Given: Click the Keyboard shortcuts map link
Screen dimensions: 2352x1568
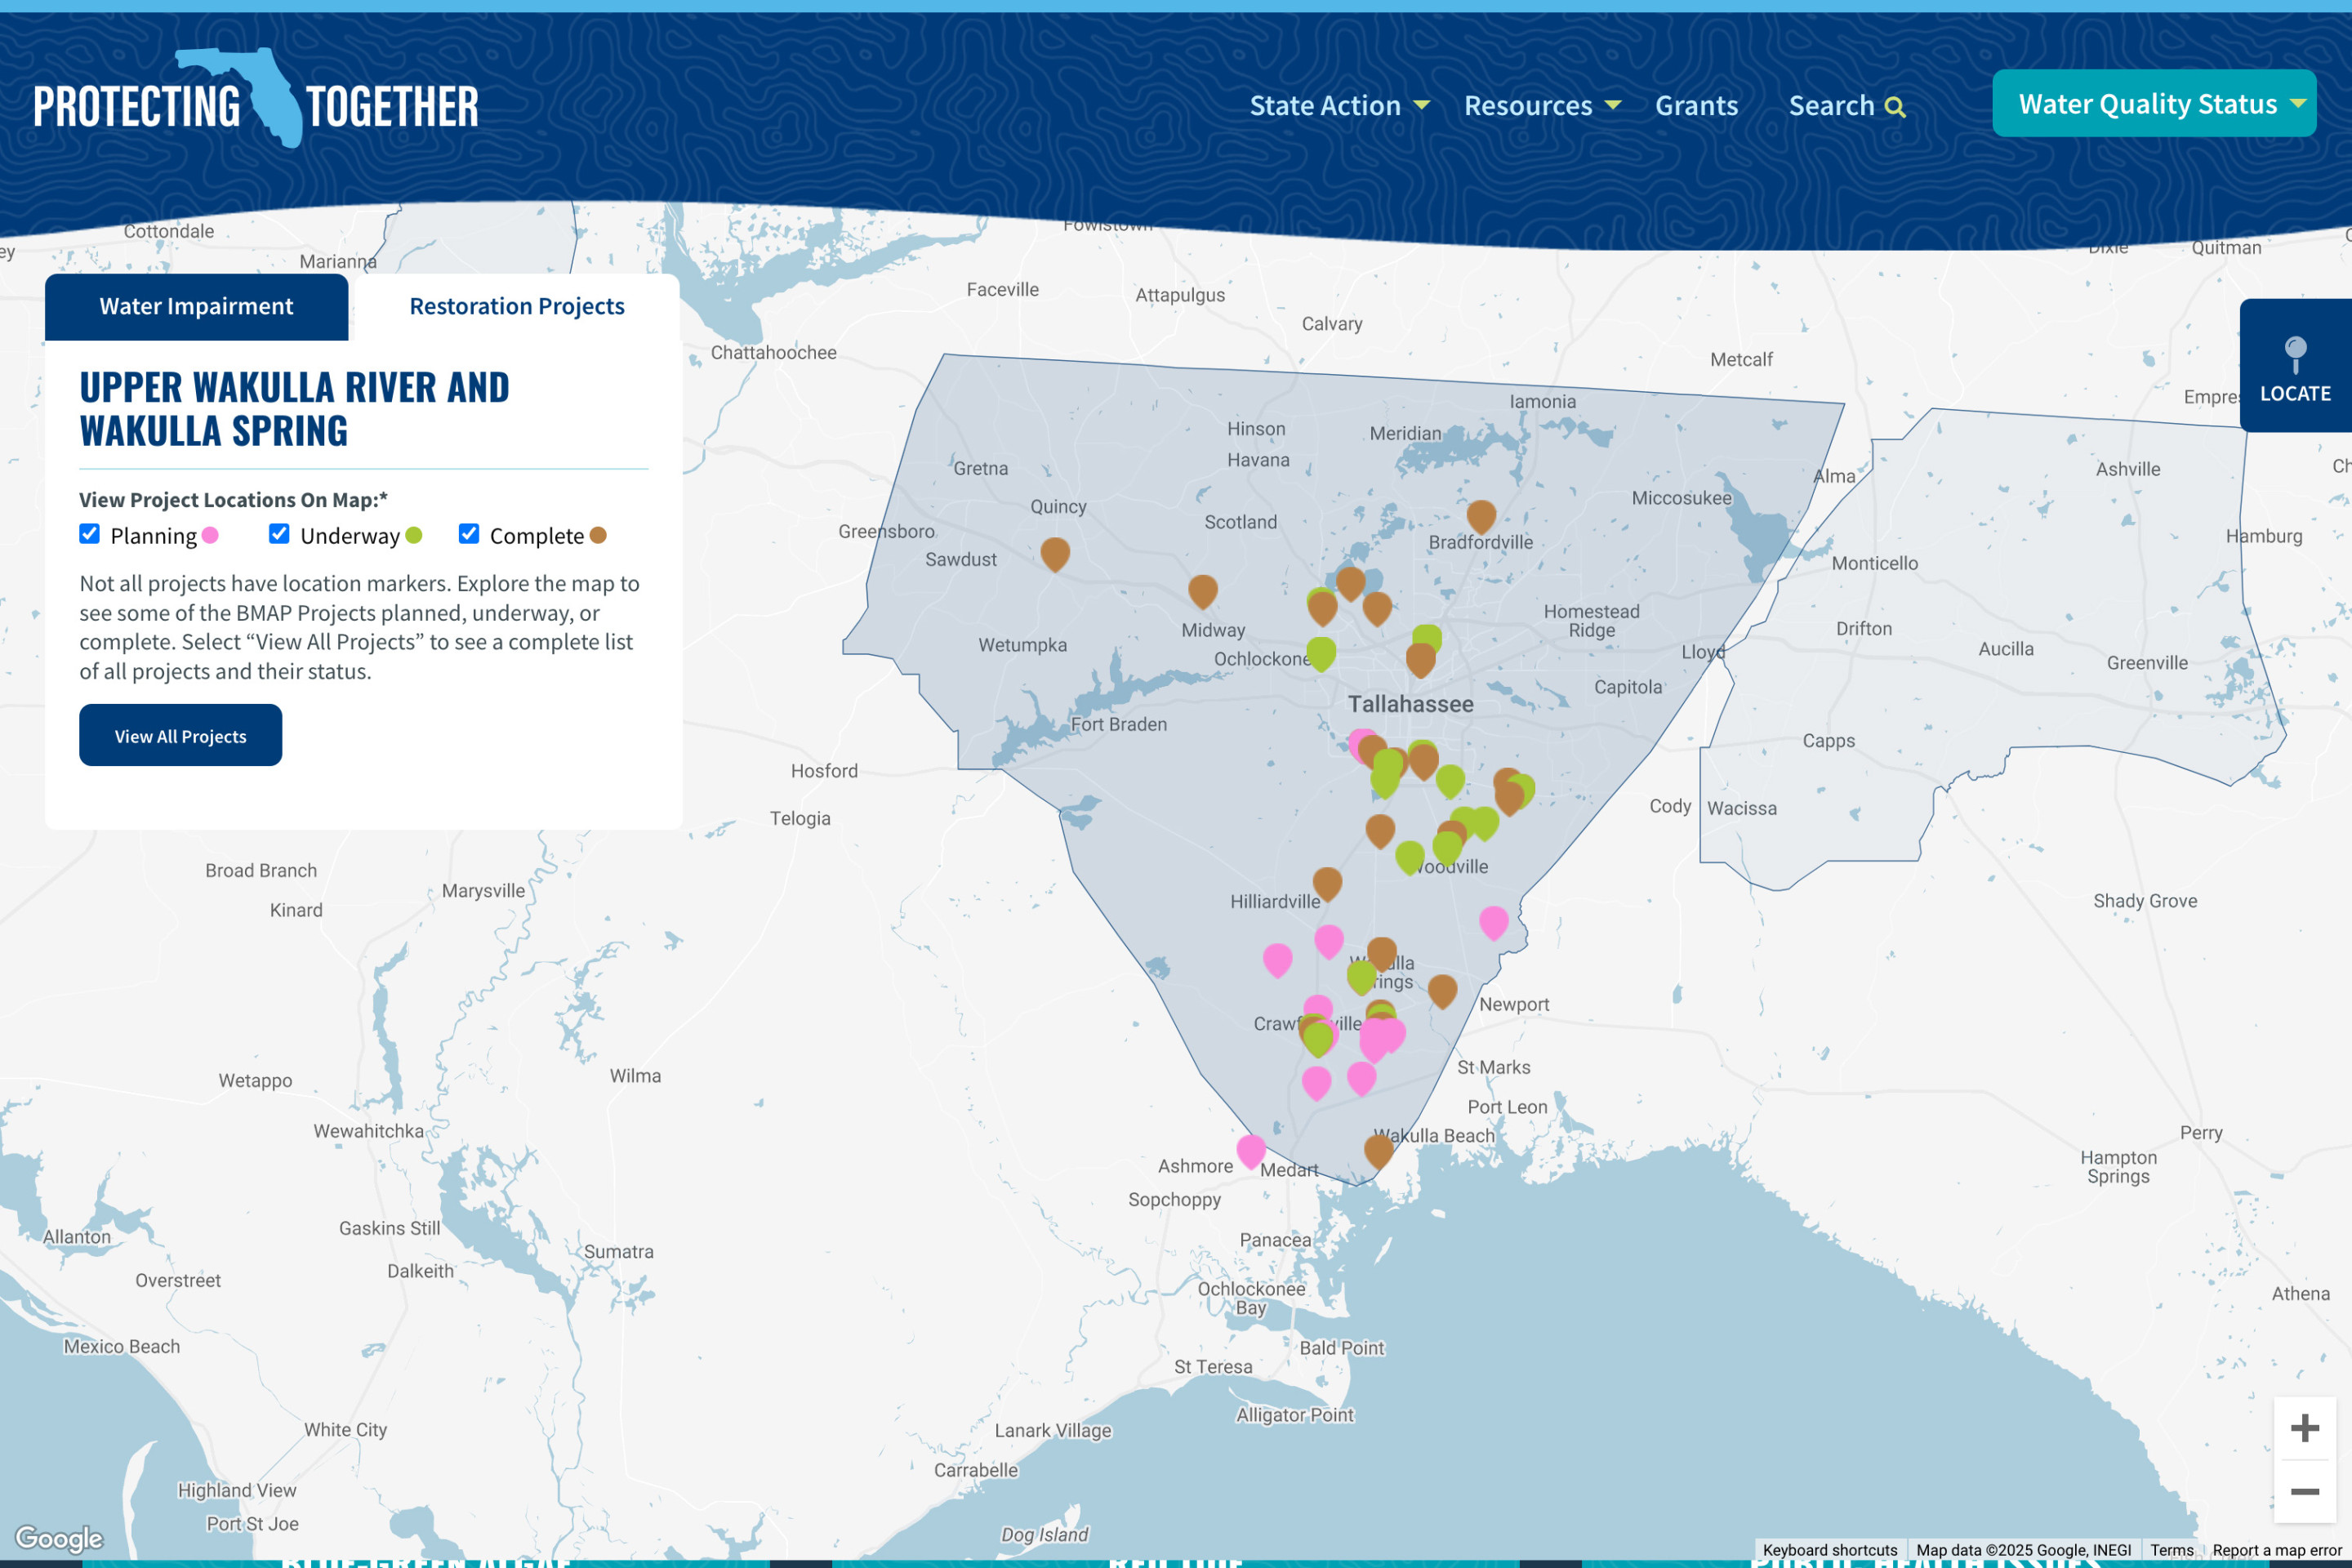Looking at the screenshot, I should click(x=1829, y=1550).
